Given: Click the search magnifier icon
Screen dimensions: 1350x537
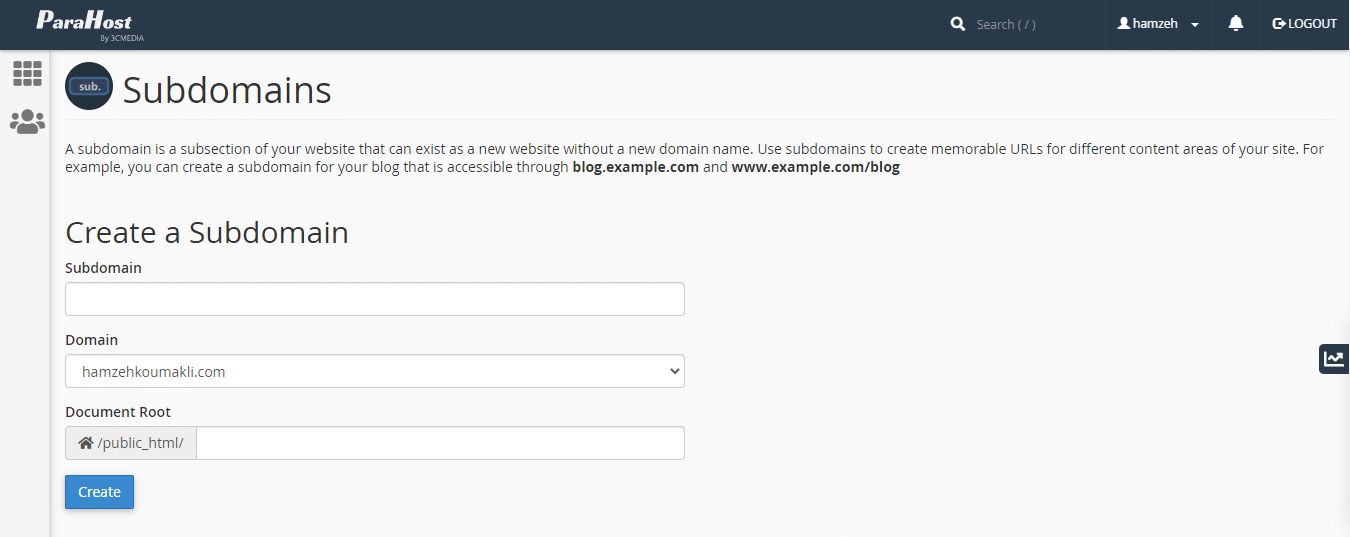Looking at the screenshot, I should [x=958, y=24].
